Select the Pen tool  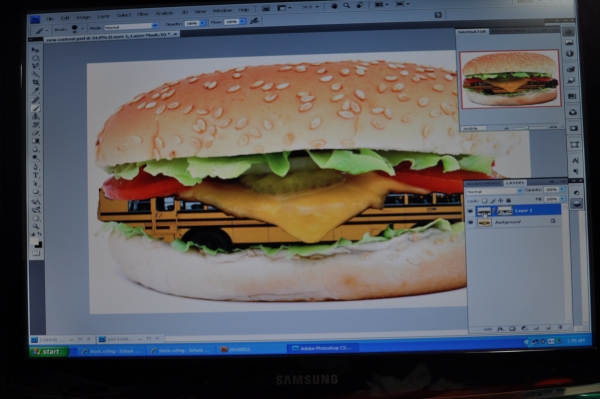click(x=35, y=167)
